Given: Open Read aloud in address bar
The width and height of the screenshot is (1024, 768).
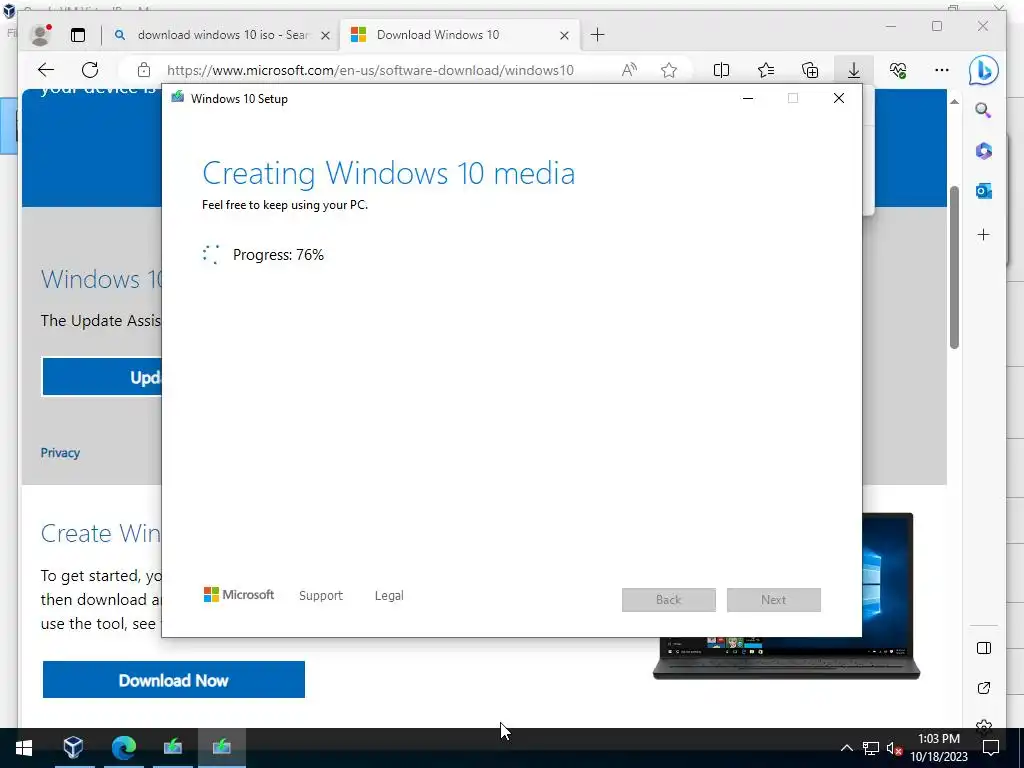Looking at the screenshot, I should coord(629,70).
